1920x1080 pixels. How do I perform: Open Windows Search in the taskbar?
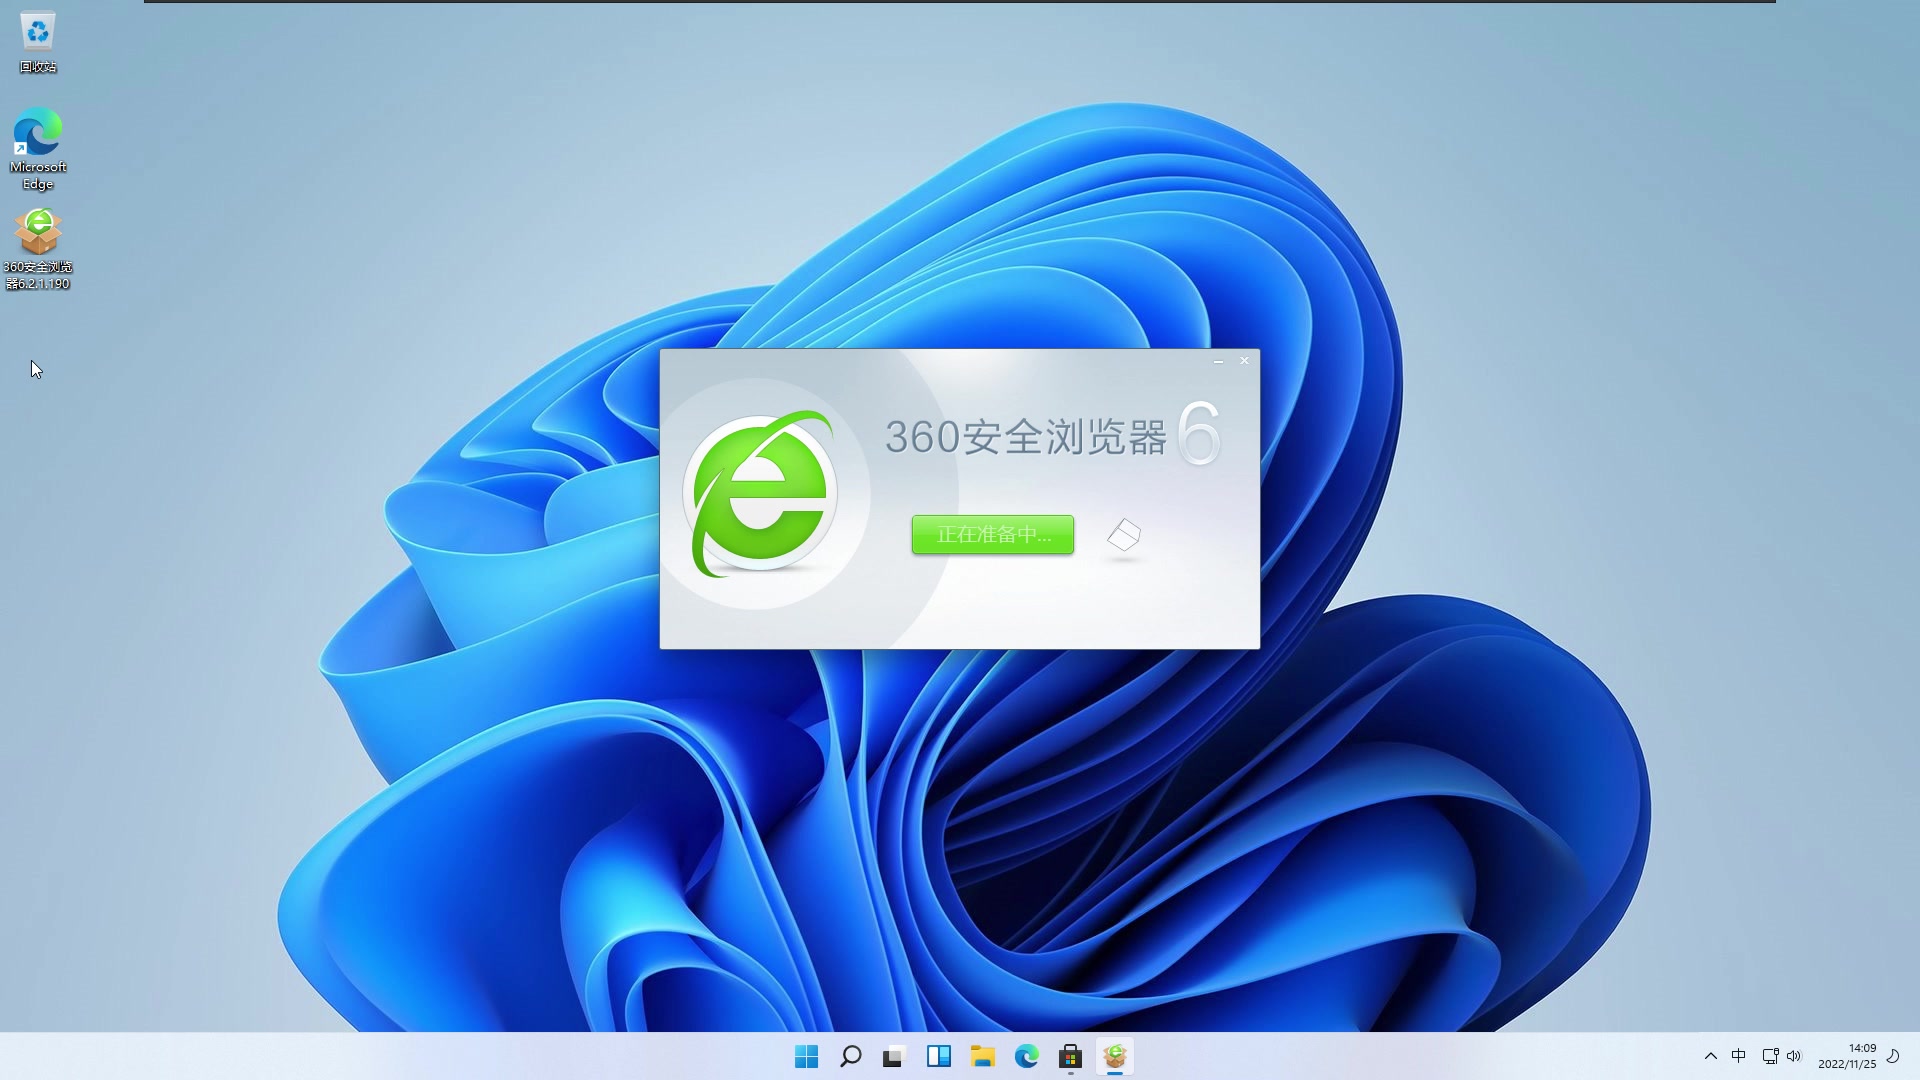(850, 1055)
